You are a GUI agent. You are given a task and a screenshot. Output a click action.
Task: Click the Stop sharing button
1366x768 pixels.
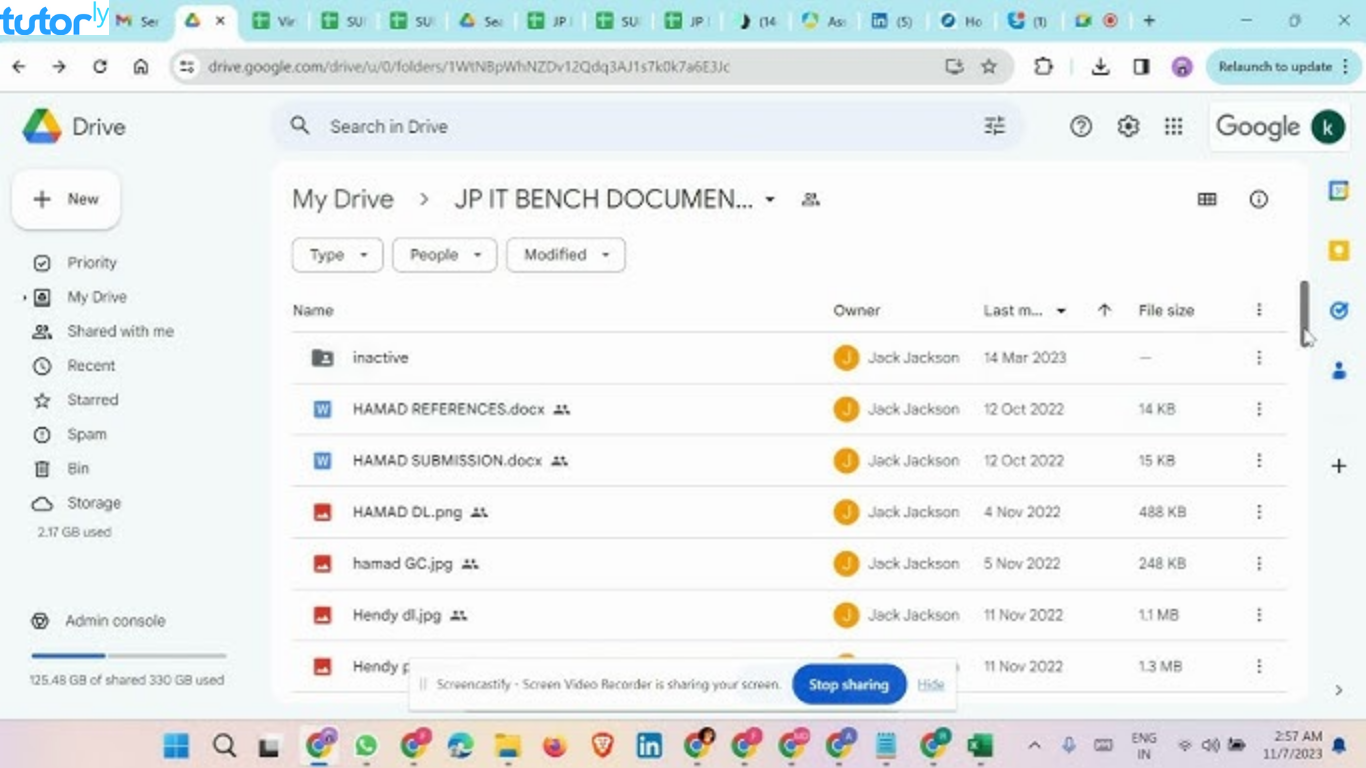[x=848, y=684]
